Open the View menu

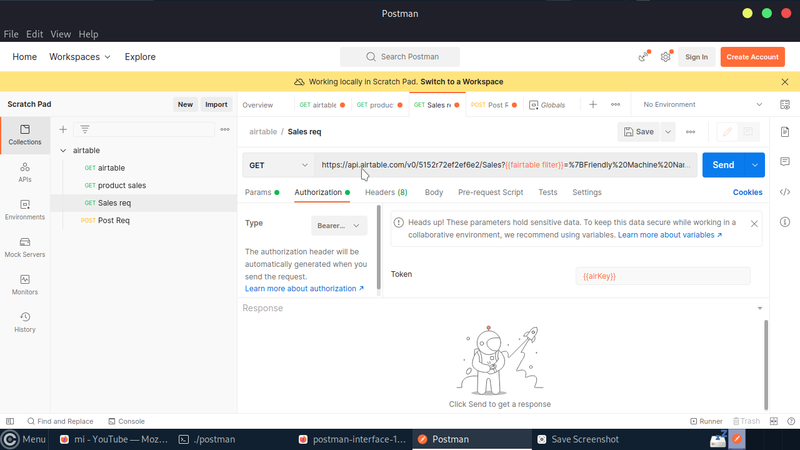click(x=60, y=34)
